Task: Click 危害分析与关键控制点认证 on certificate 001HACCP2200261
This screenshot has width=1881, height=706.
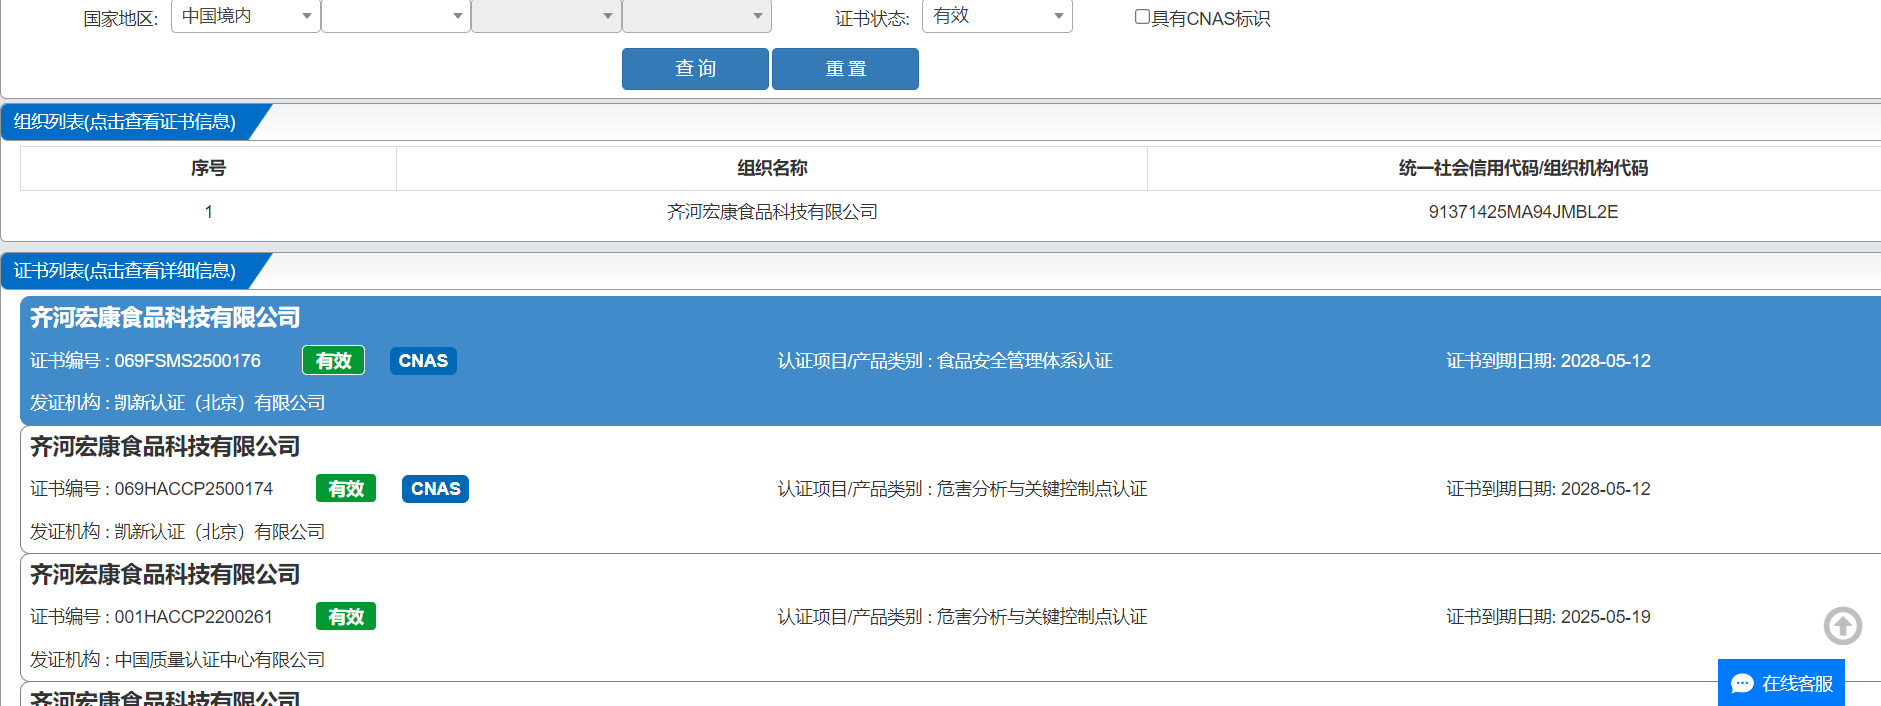Action: (x=1042, y=617)
